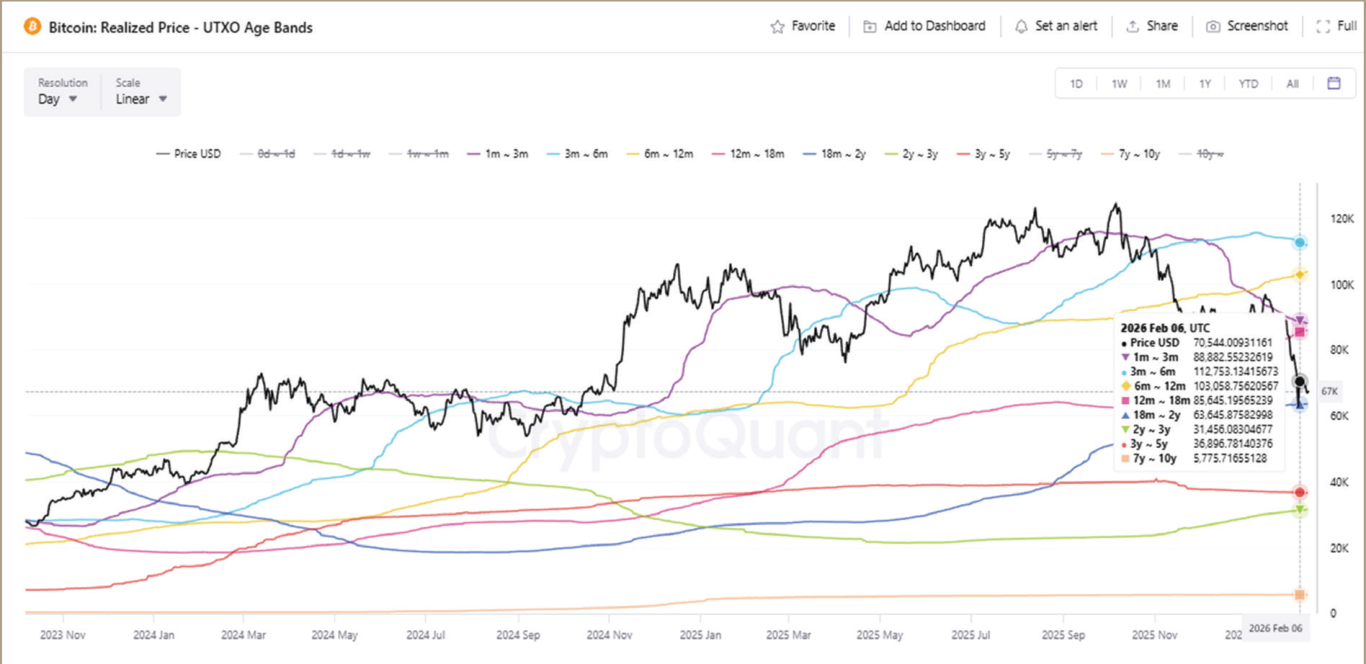The width and height of the screenshot is (1366, 664).
Task: Select the 1D time range
Action: (x=1076, y=84)
